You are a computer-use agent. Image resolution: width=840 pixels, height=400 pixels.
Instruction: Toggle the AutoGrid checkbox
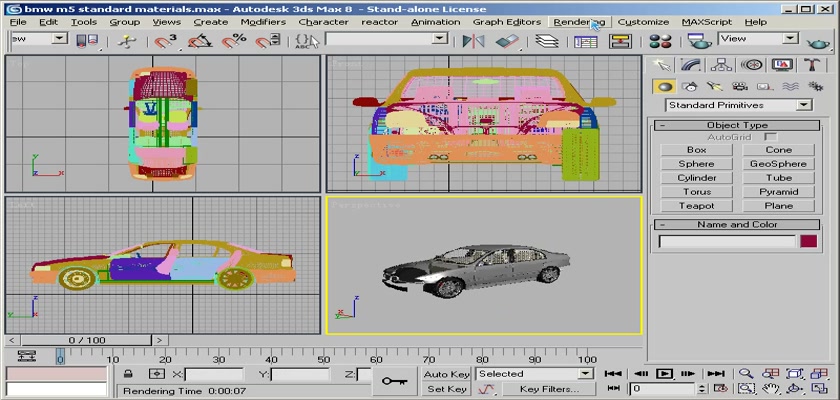pyautogui.click(x=771, y=137)
